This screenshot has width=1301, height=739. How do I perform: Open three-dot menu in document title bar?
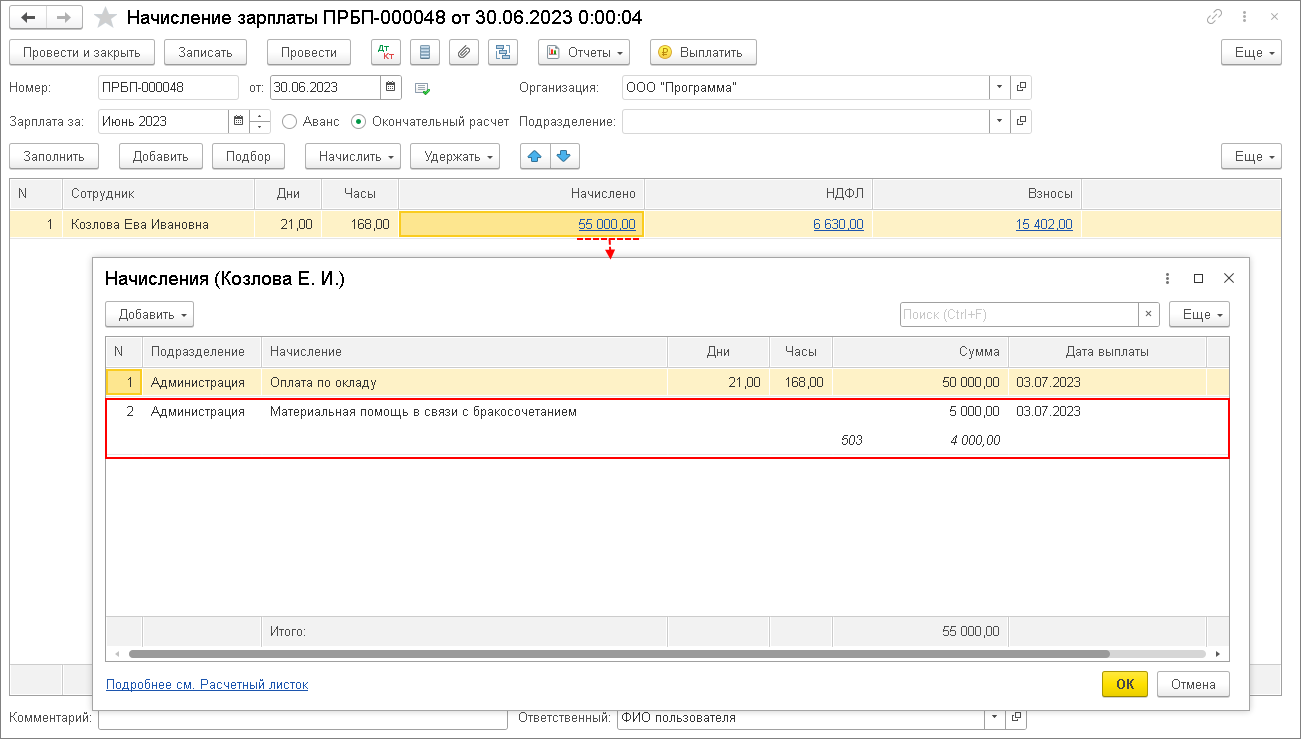coord(1245,17)
